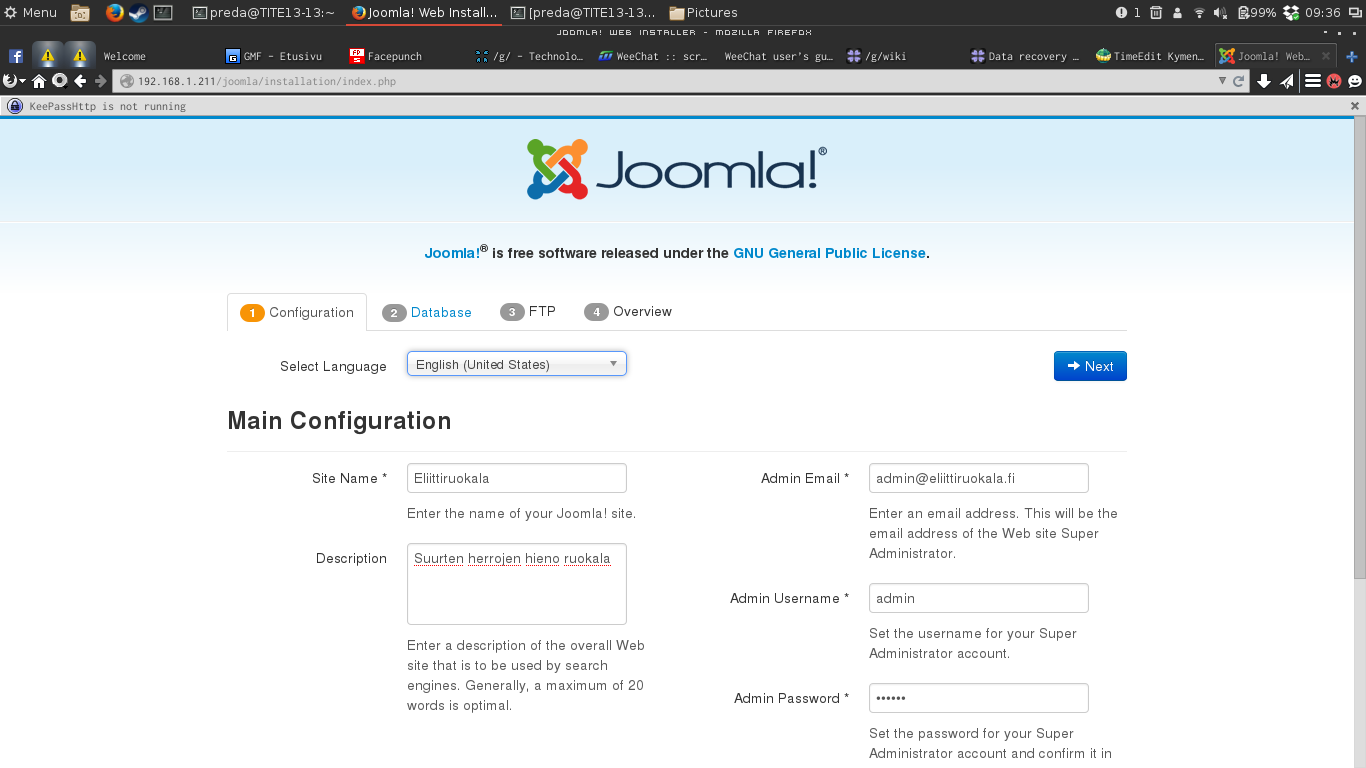Switch to preda@TITE13-13:~ terminal window
This screenshot has width=1366, height=768.
[264, 13]
